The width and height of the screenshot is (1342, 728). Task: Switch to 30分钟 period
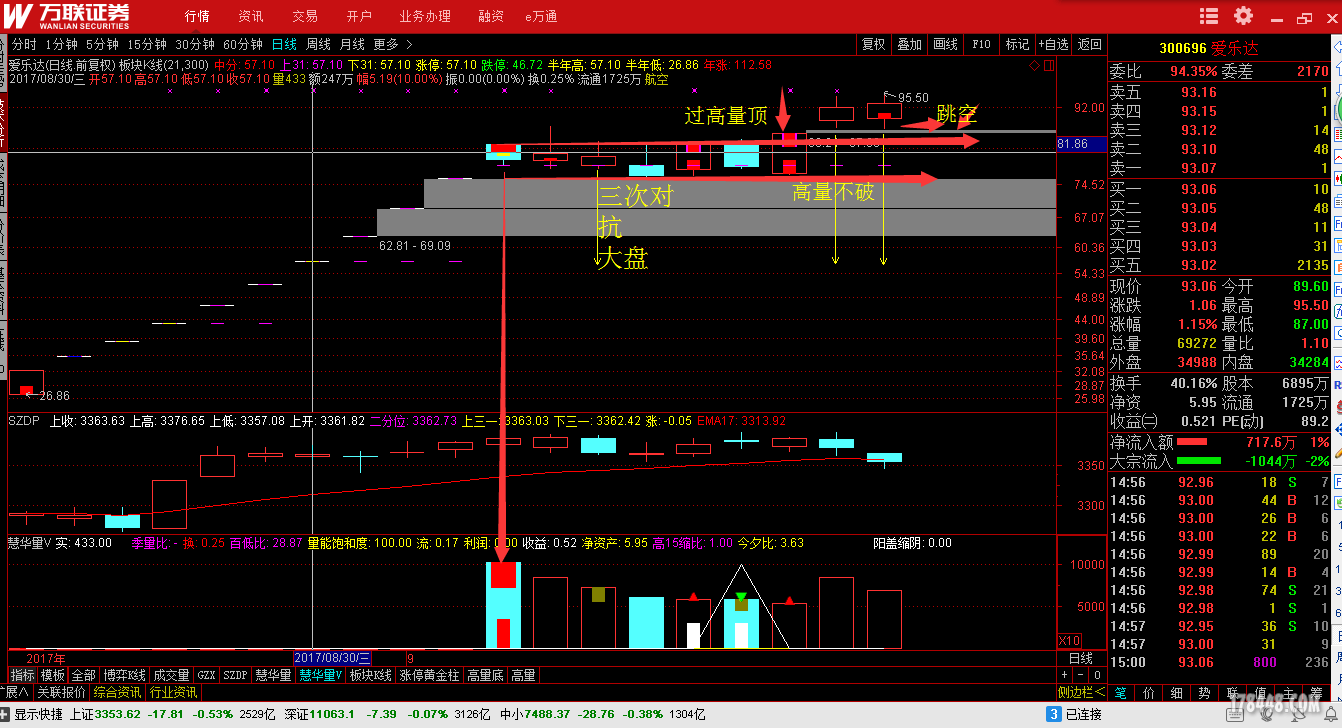195,44
